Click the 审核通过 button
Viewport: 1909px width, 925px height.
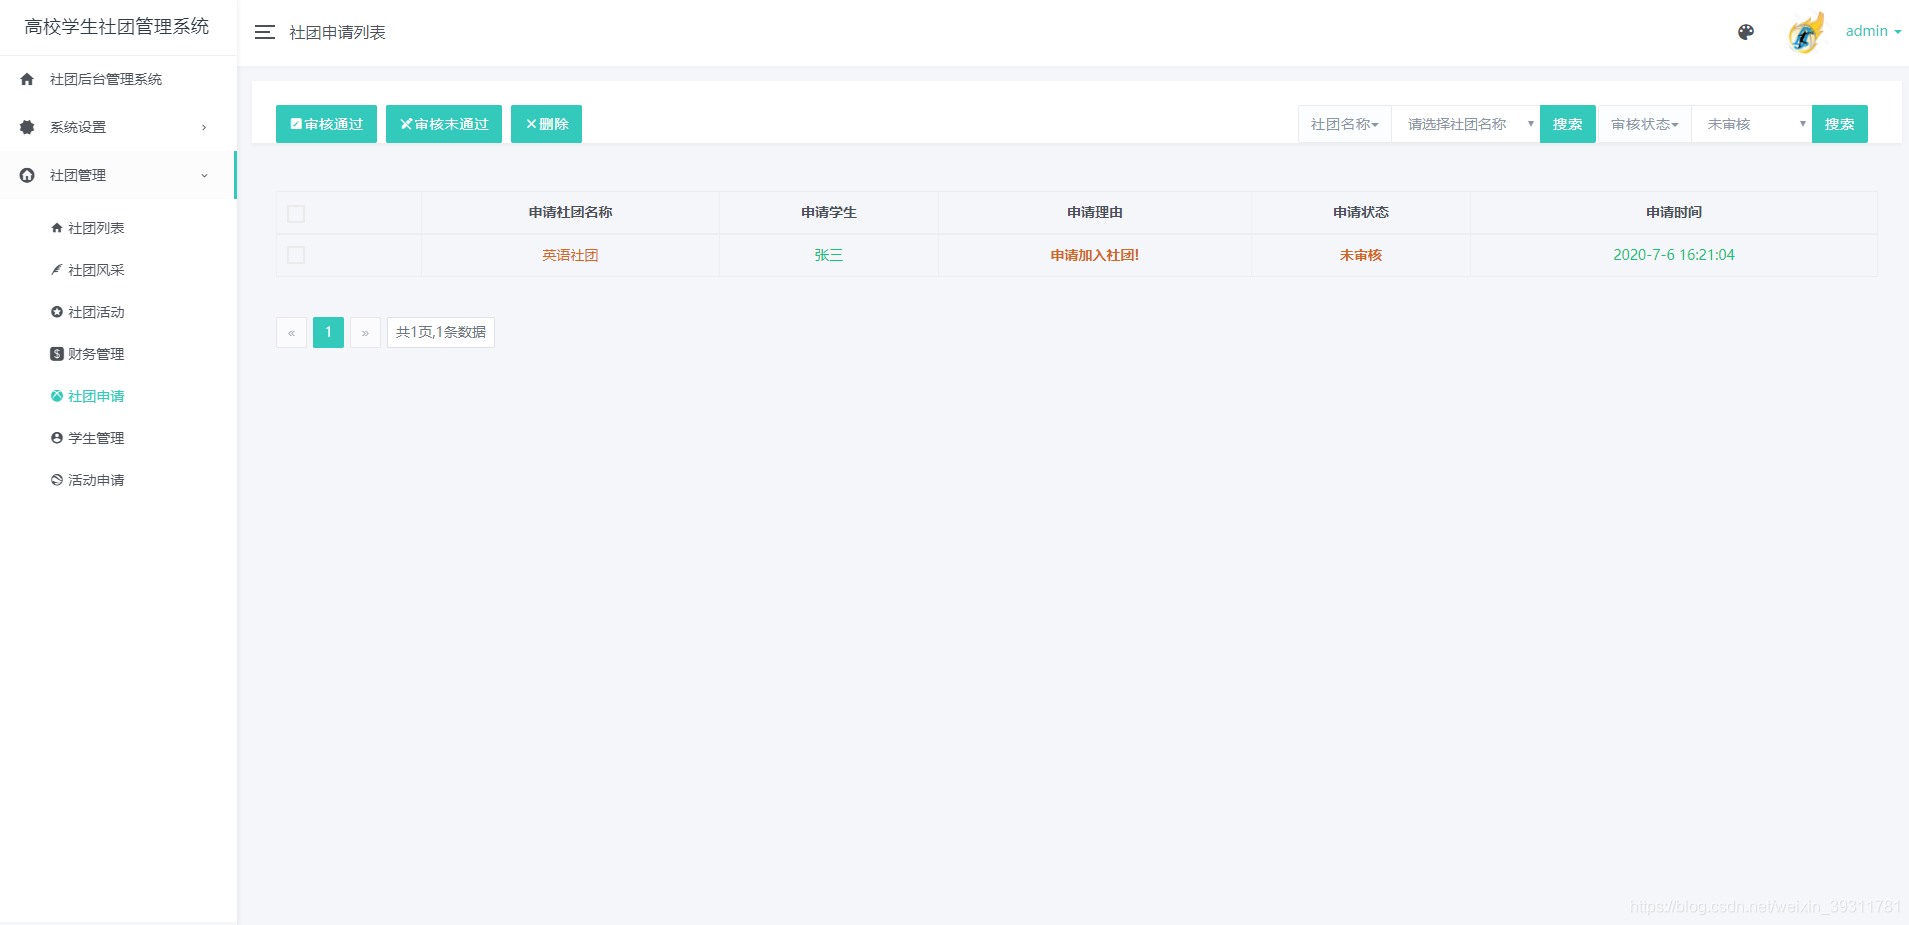326,124
